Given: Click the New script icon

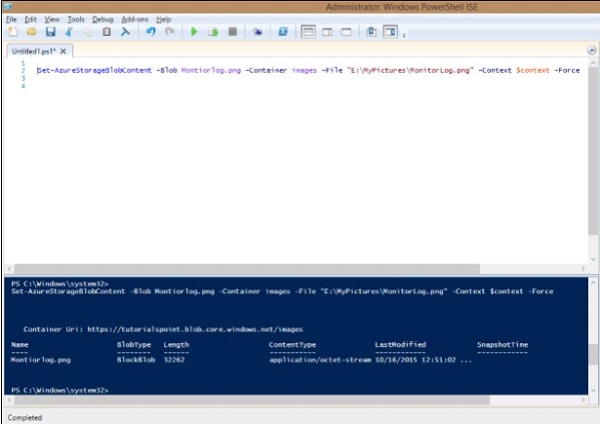Looking at the screenshot, I should pos(12,32).
